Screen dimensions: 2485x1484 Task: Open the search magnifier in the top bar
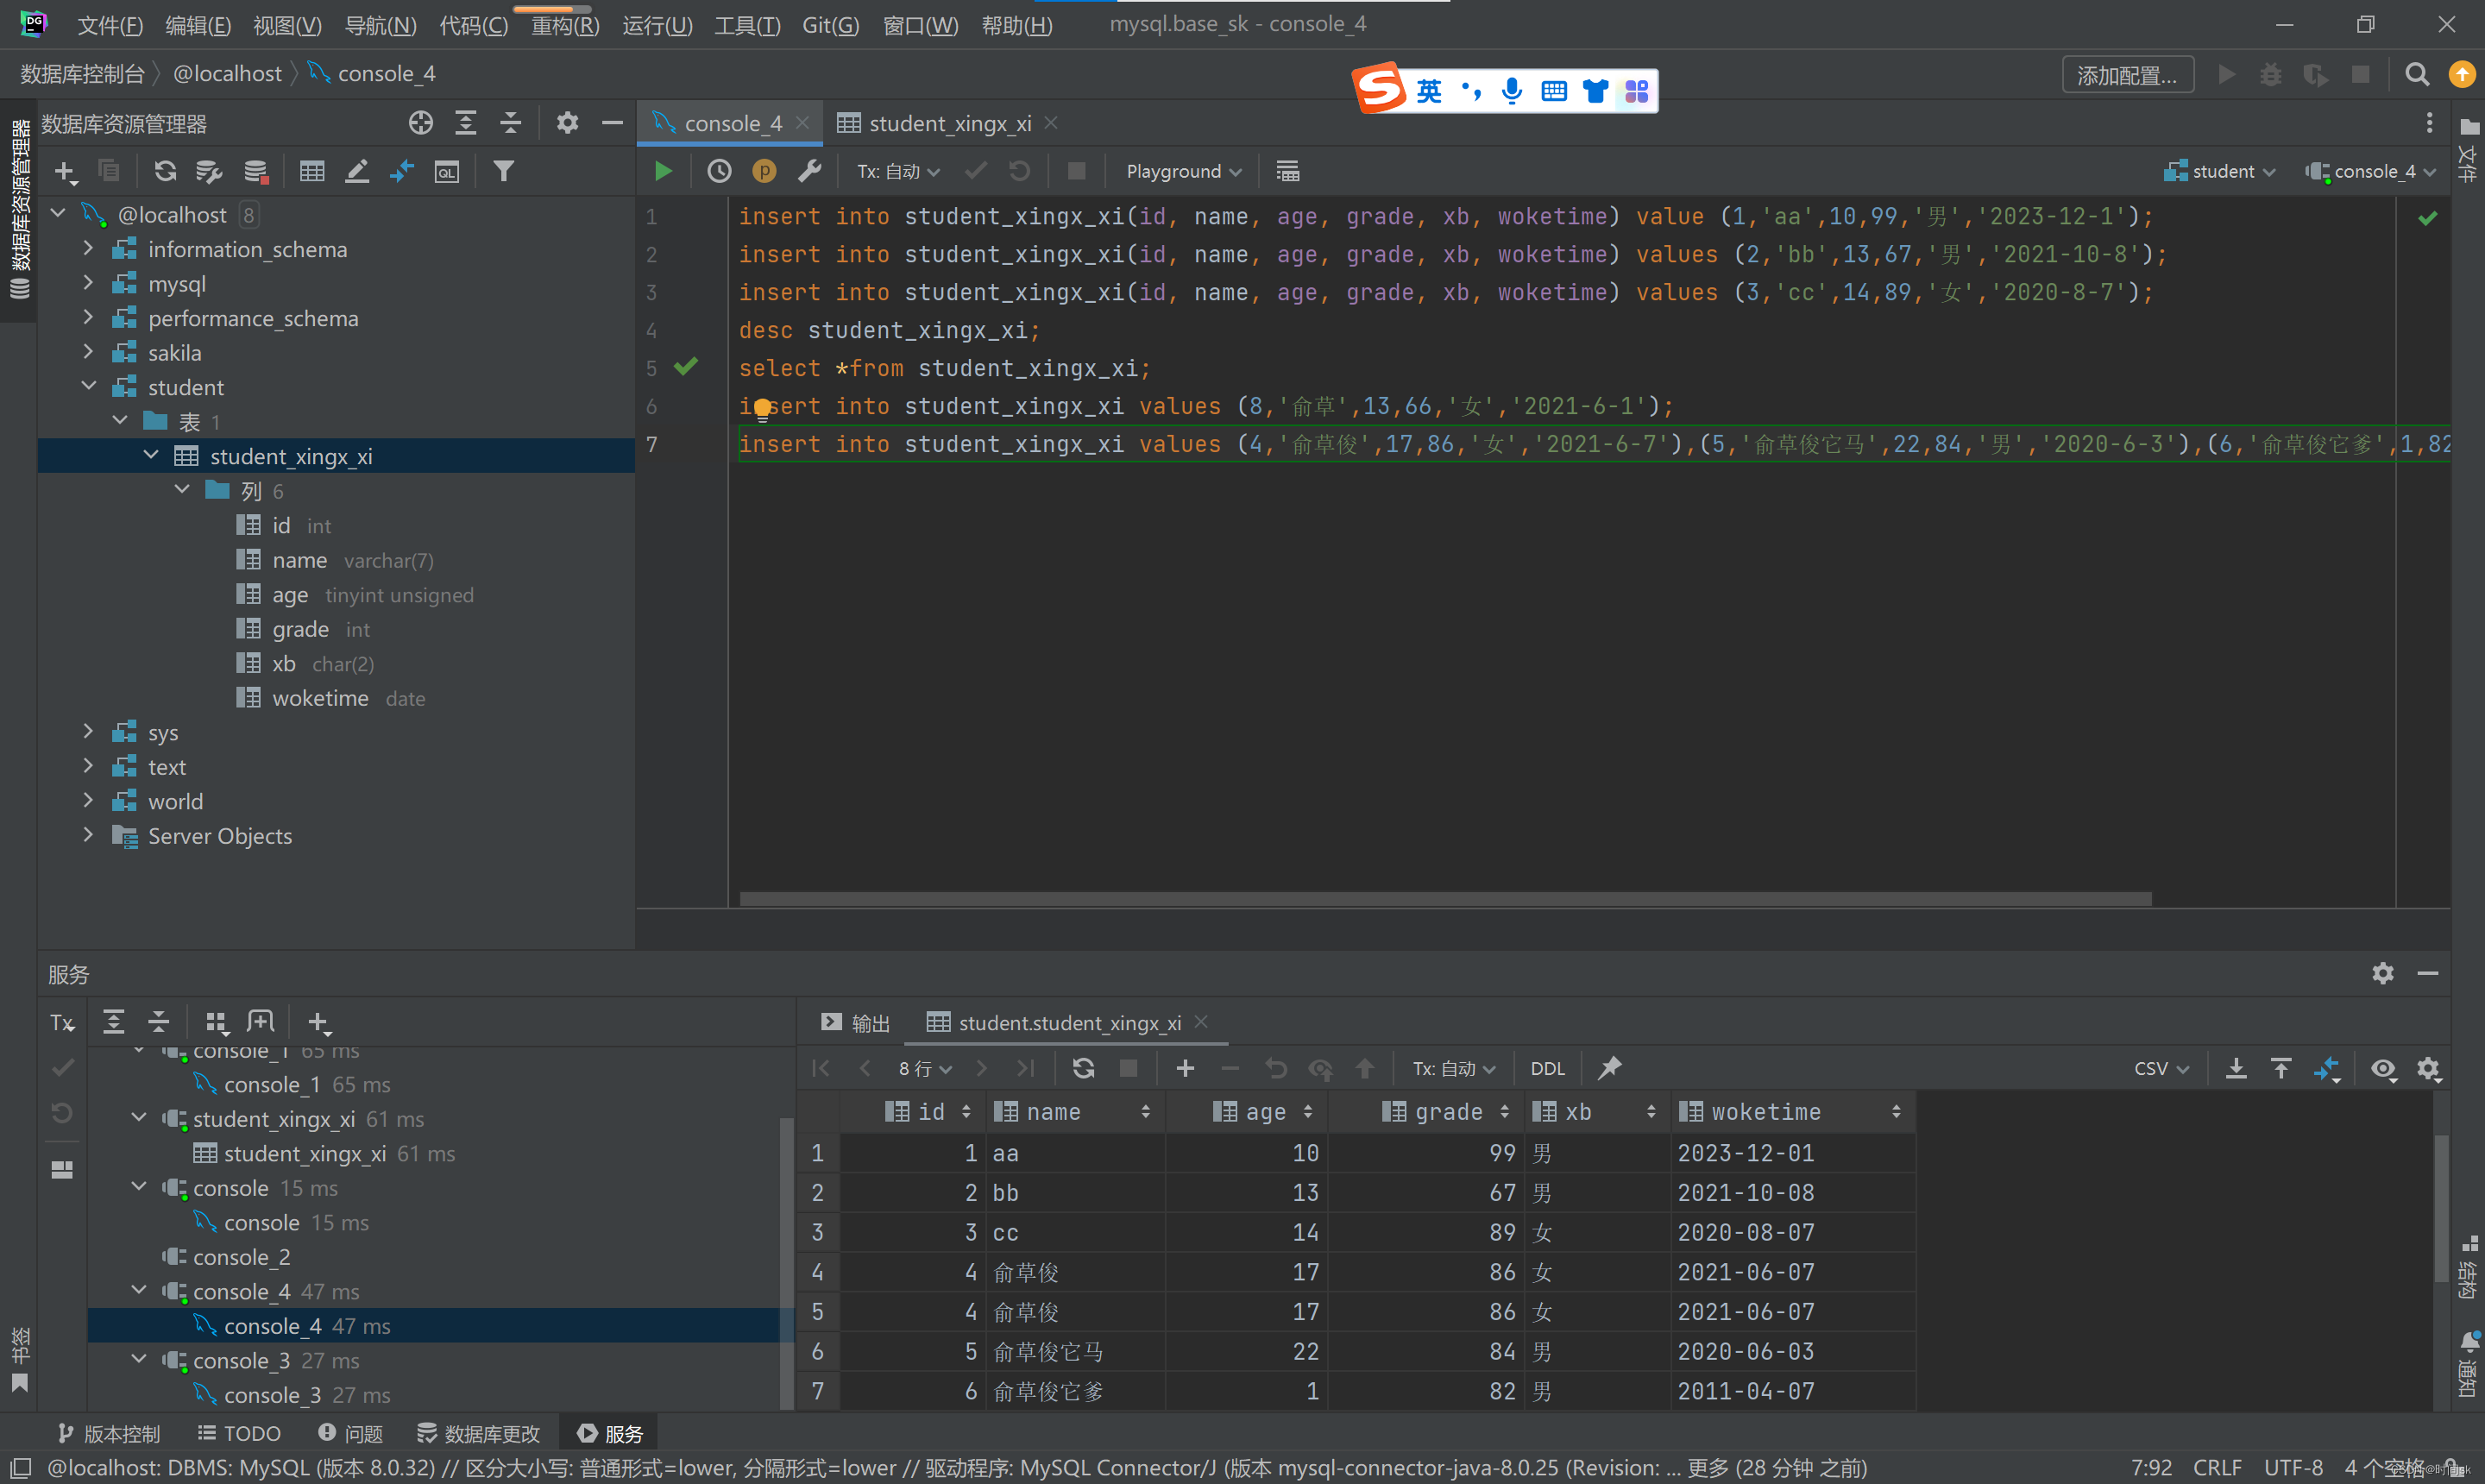coord(2416,75)
